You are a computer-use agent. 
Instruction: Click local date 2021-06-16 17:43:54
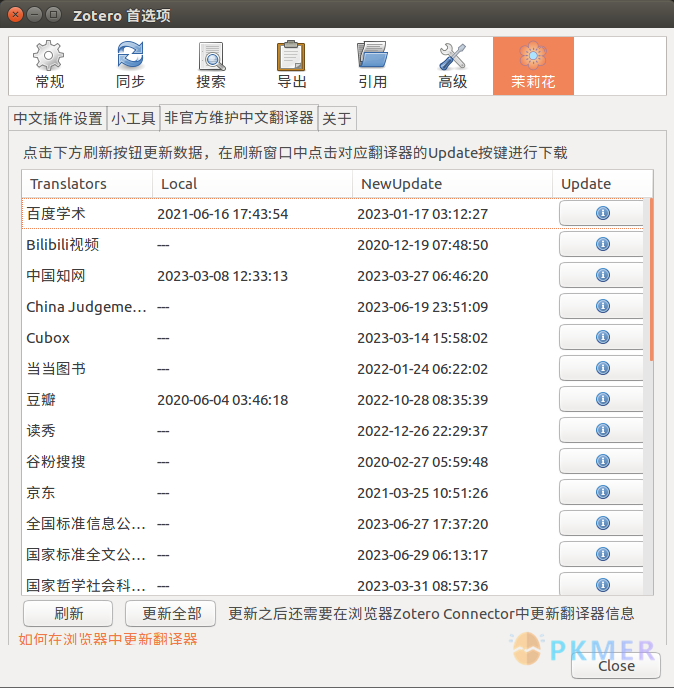pos(222,214)
